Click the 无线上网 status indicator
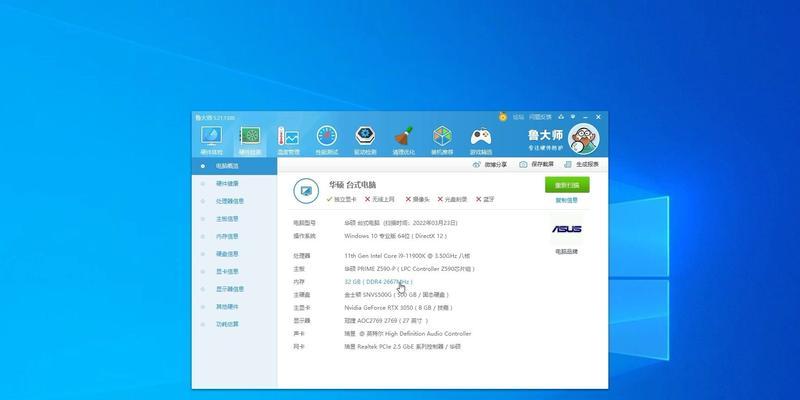This screenshot has width=800, height=400. [x=380, y=199]
